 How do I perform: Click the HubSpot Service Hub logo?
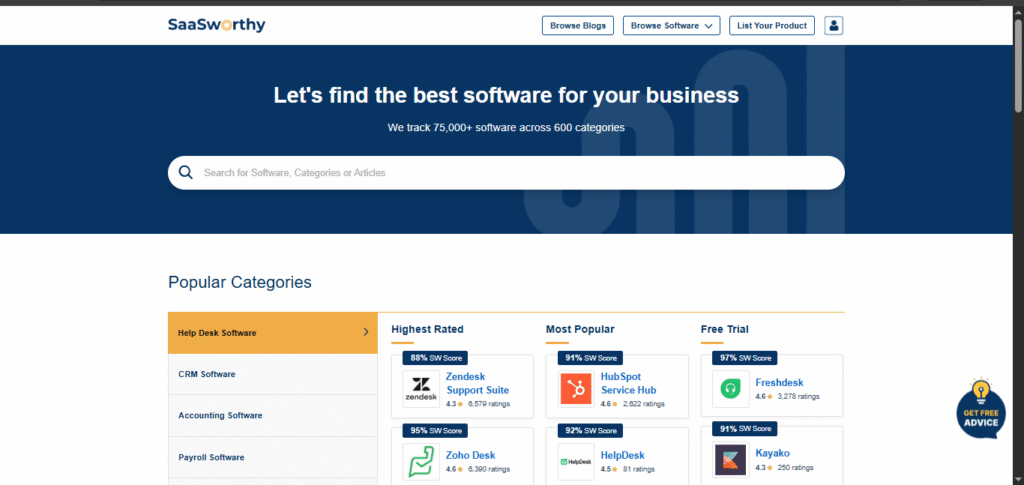[575, 389]
